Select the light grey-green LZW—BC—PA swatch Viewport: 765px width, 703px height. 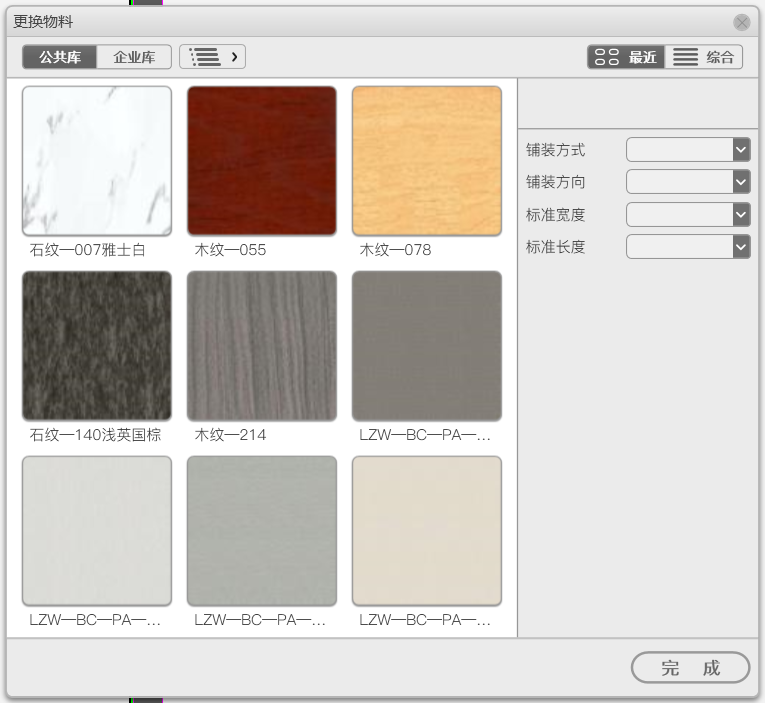click(262, 531)
